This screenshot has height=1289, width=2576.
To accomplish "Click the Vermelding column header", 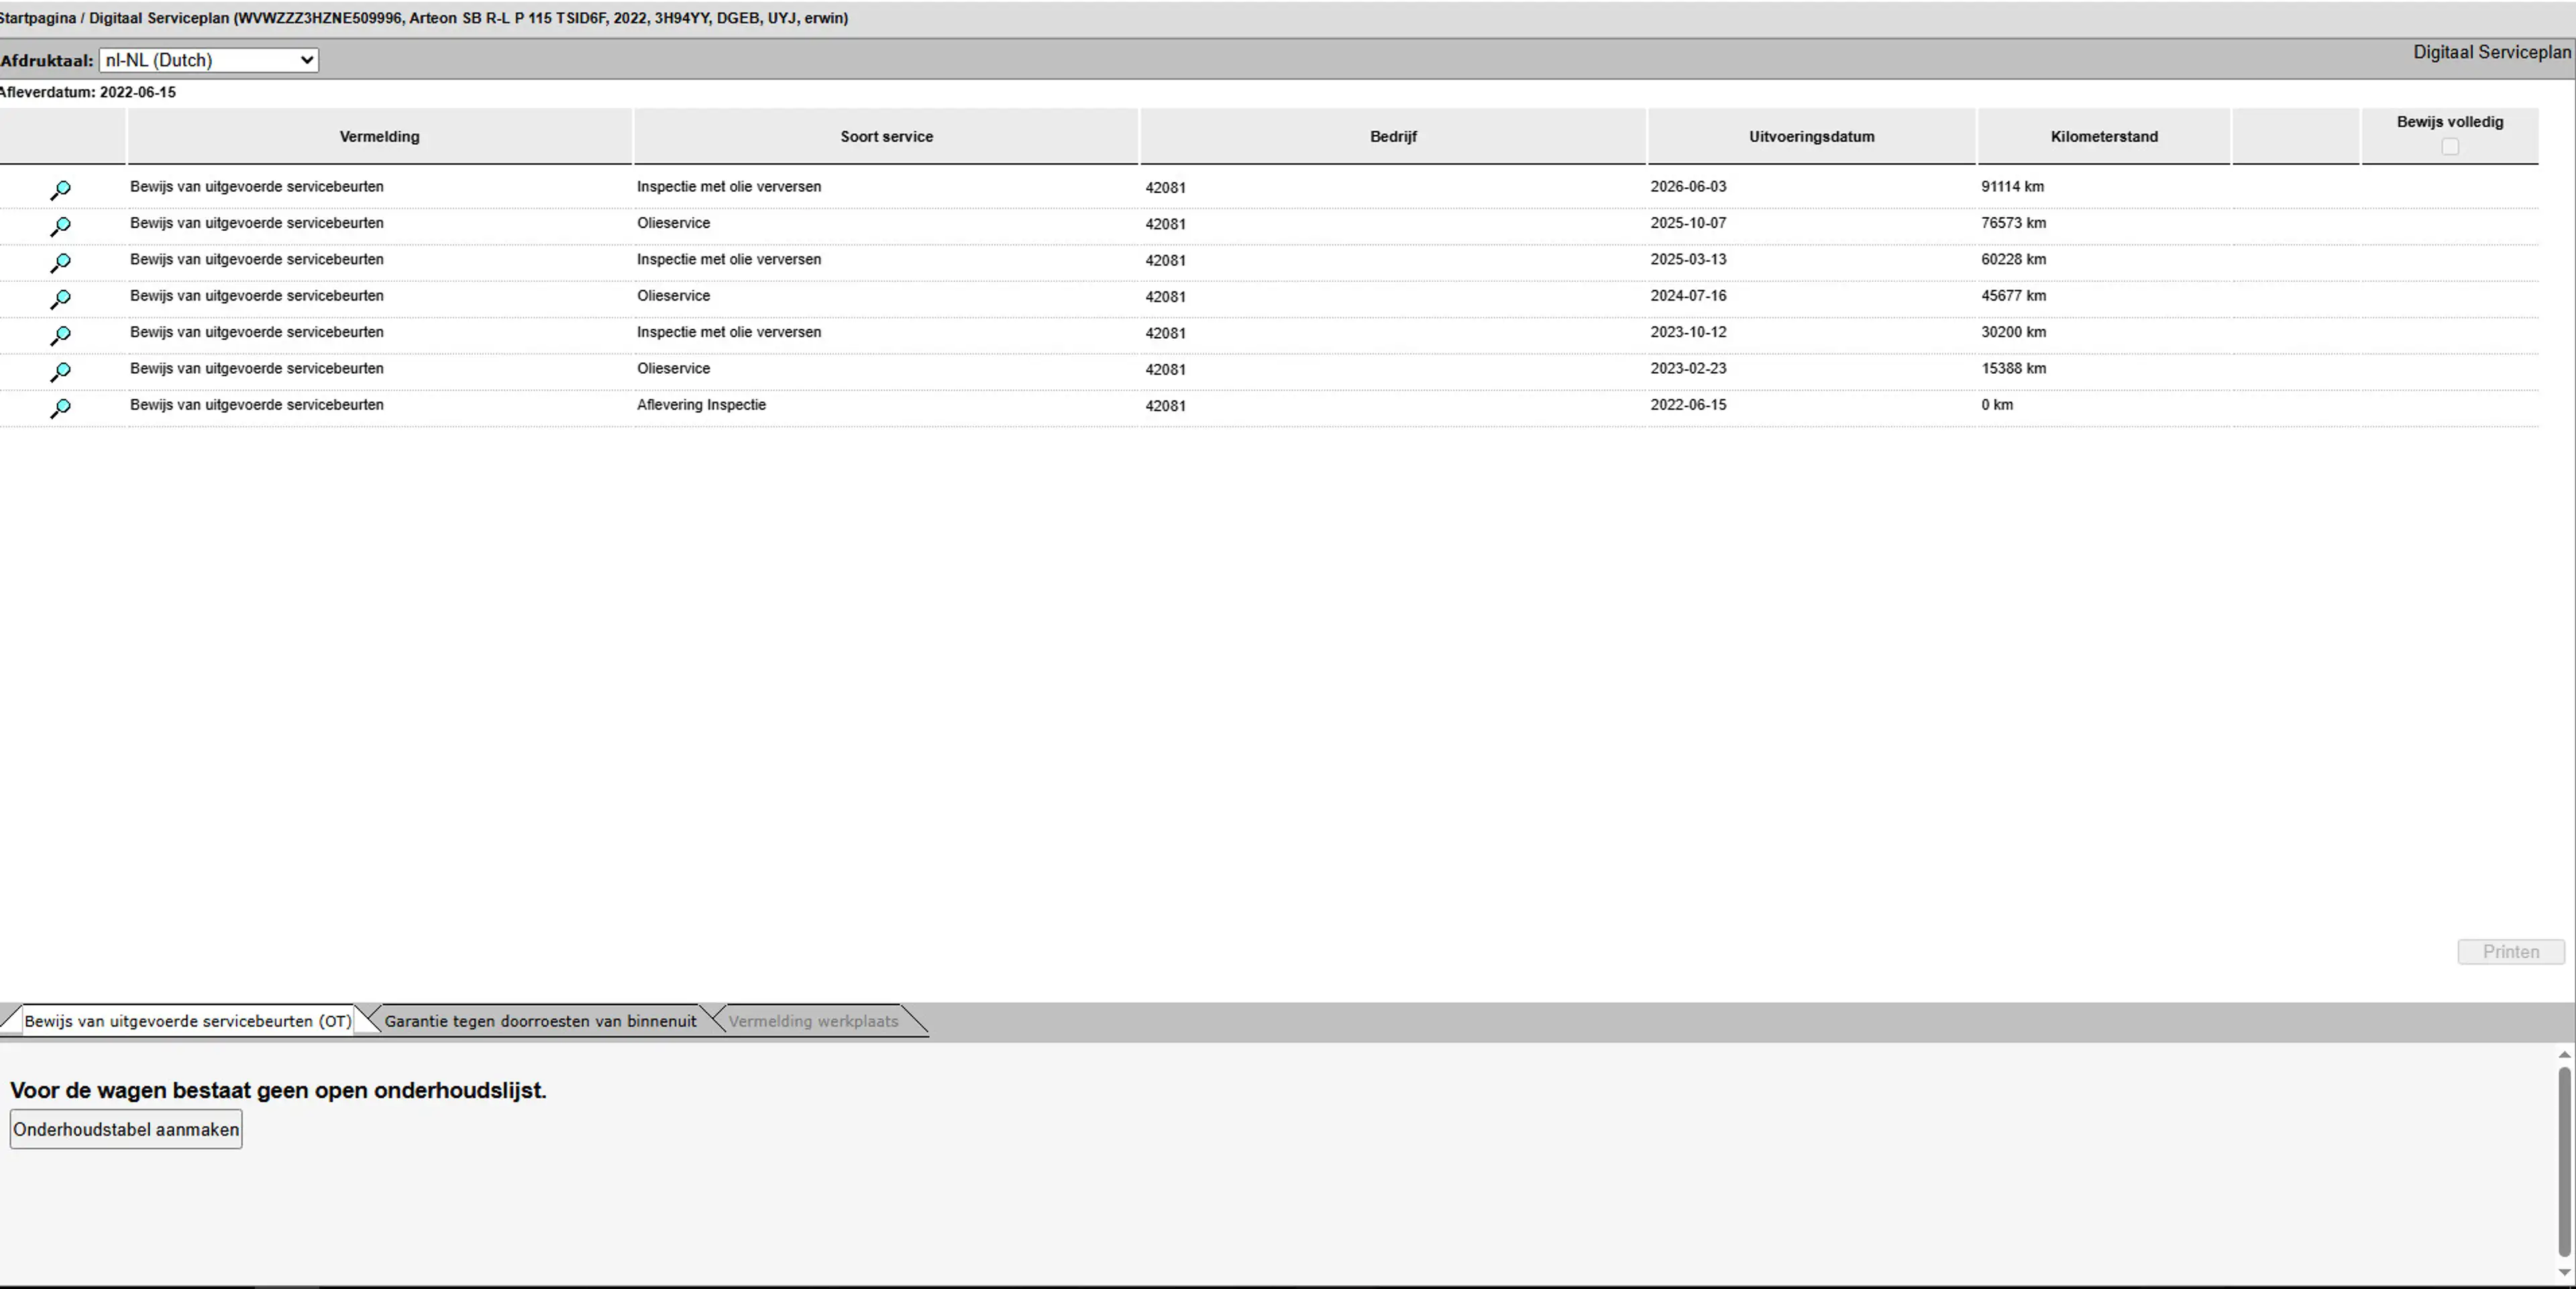I will pos(379,136).
